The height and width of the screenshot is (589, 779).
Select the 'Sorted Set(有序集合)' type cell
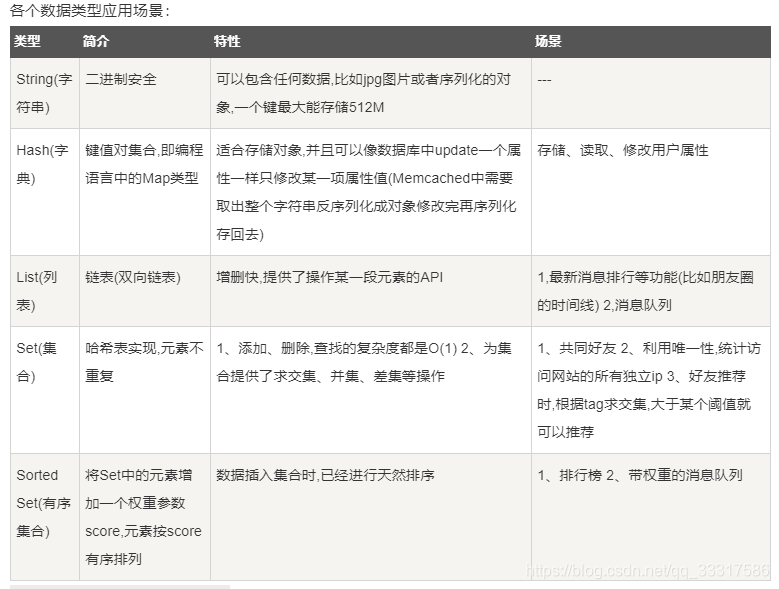[x=45, y=517]
